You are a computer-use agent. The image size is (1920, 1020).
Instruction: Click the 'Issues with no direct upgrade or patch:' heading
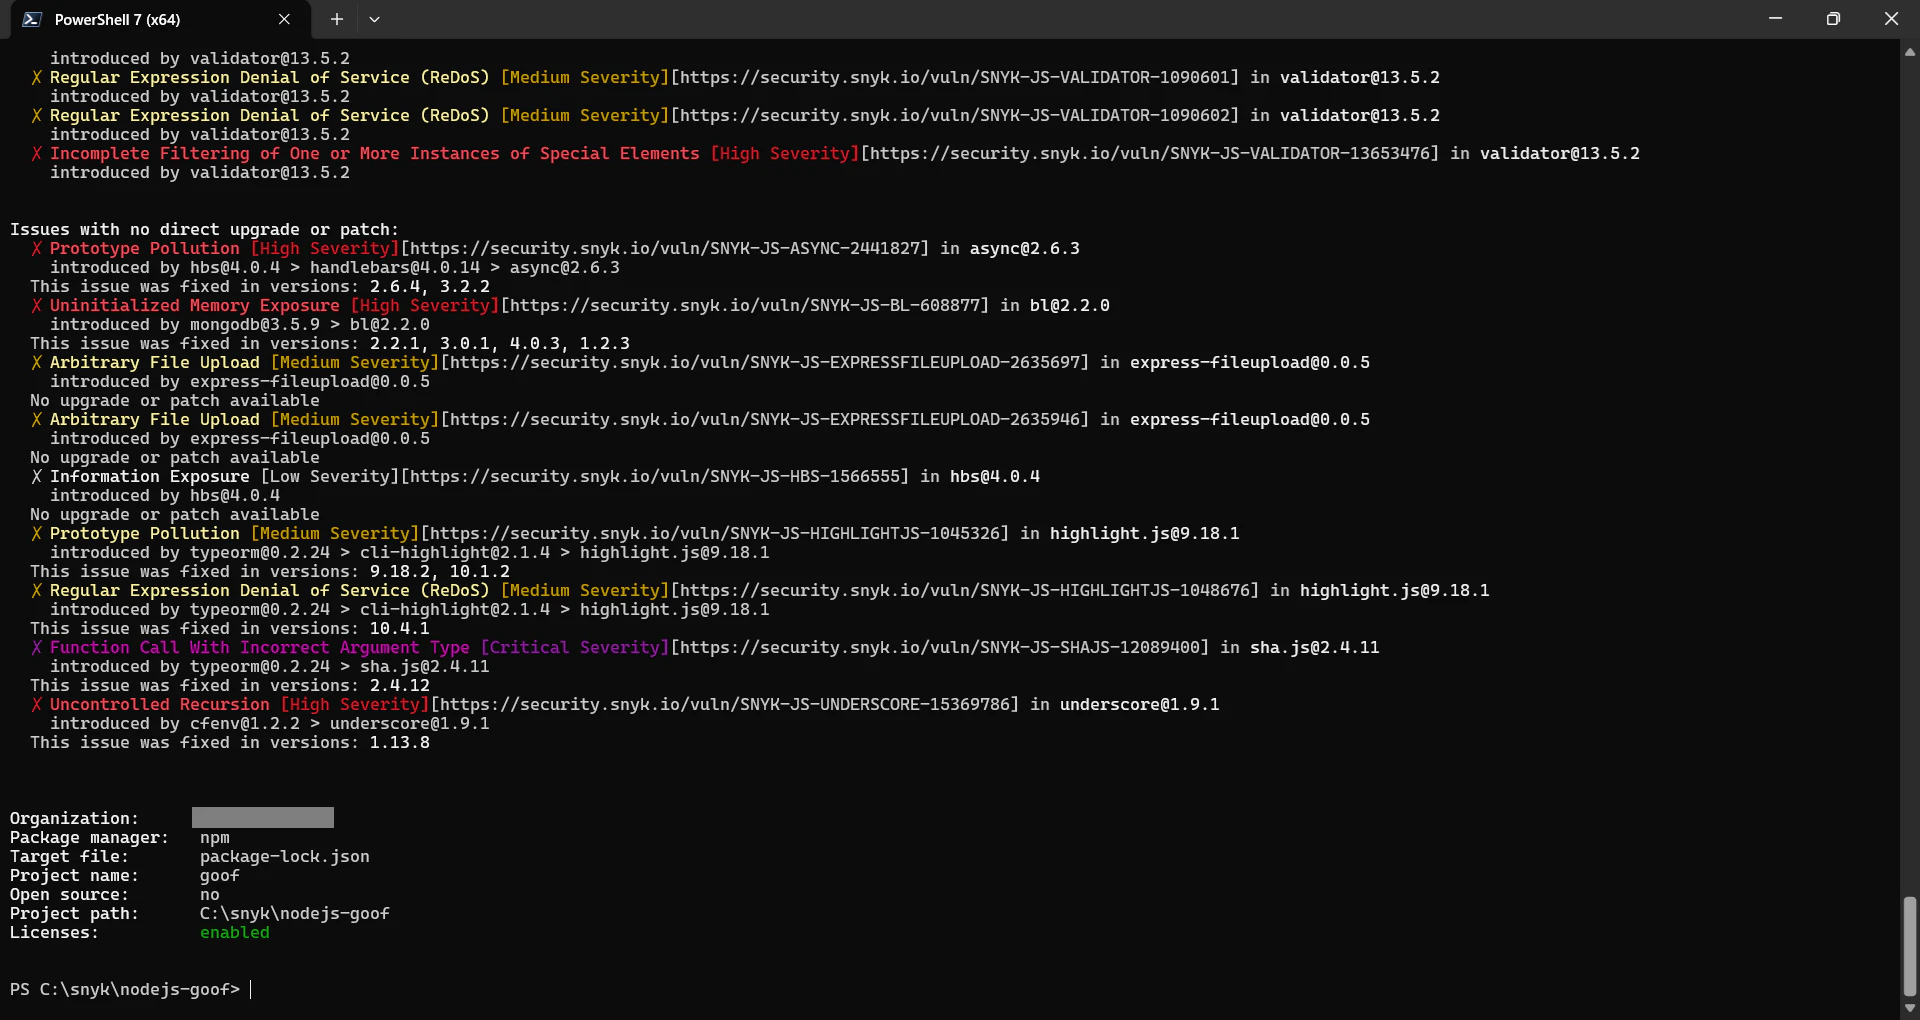(x=204, y=230)
